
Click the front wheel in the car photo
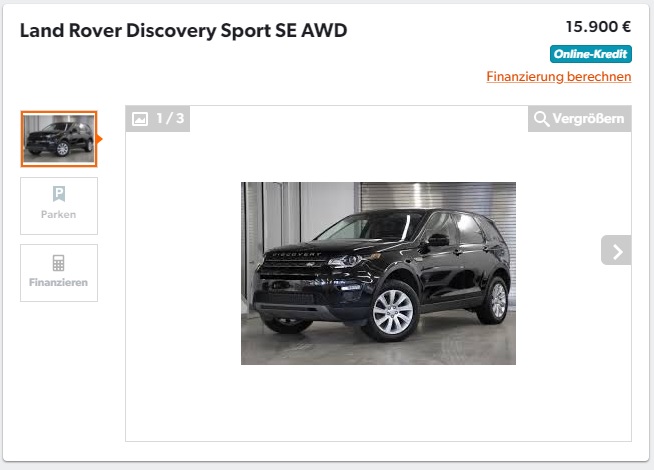[392, 312]
